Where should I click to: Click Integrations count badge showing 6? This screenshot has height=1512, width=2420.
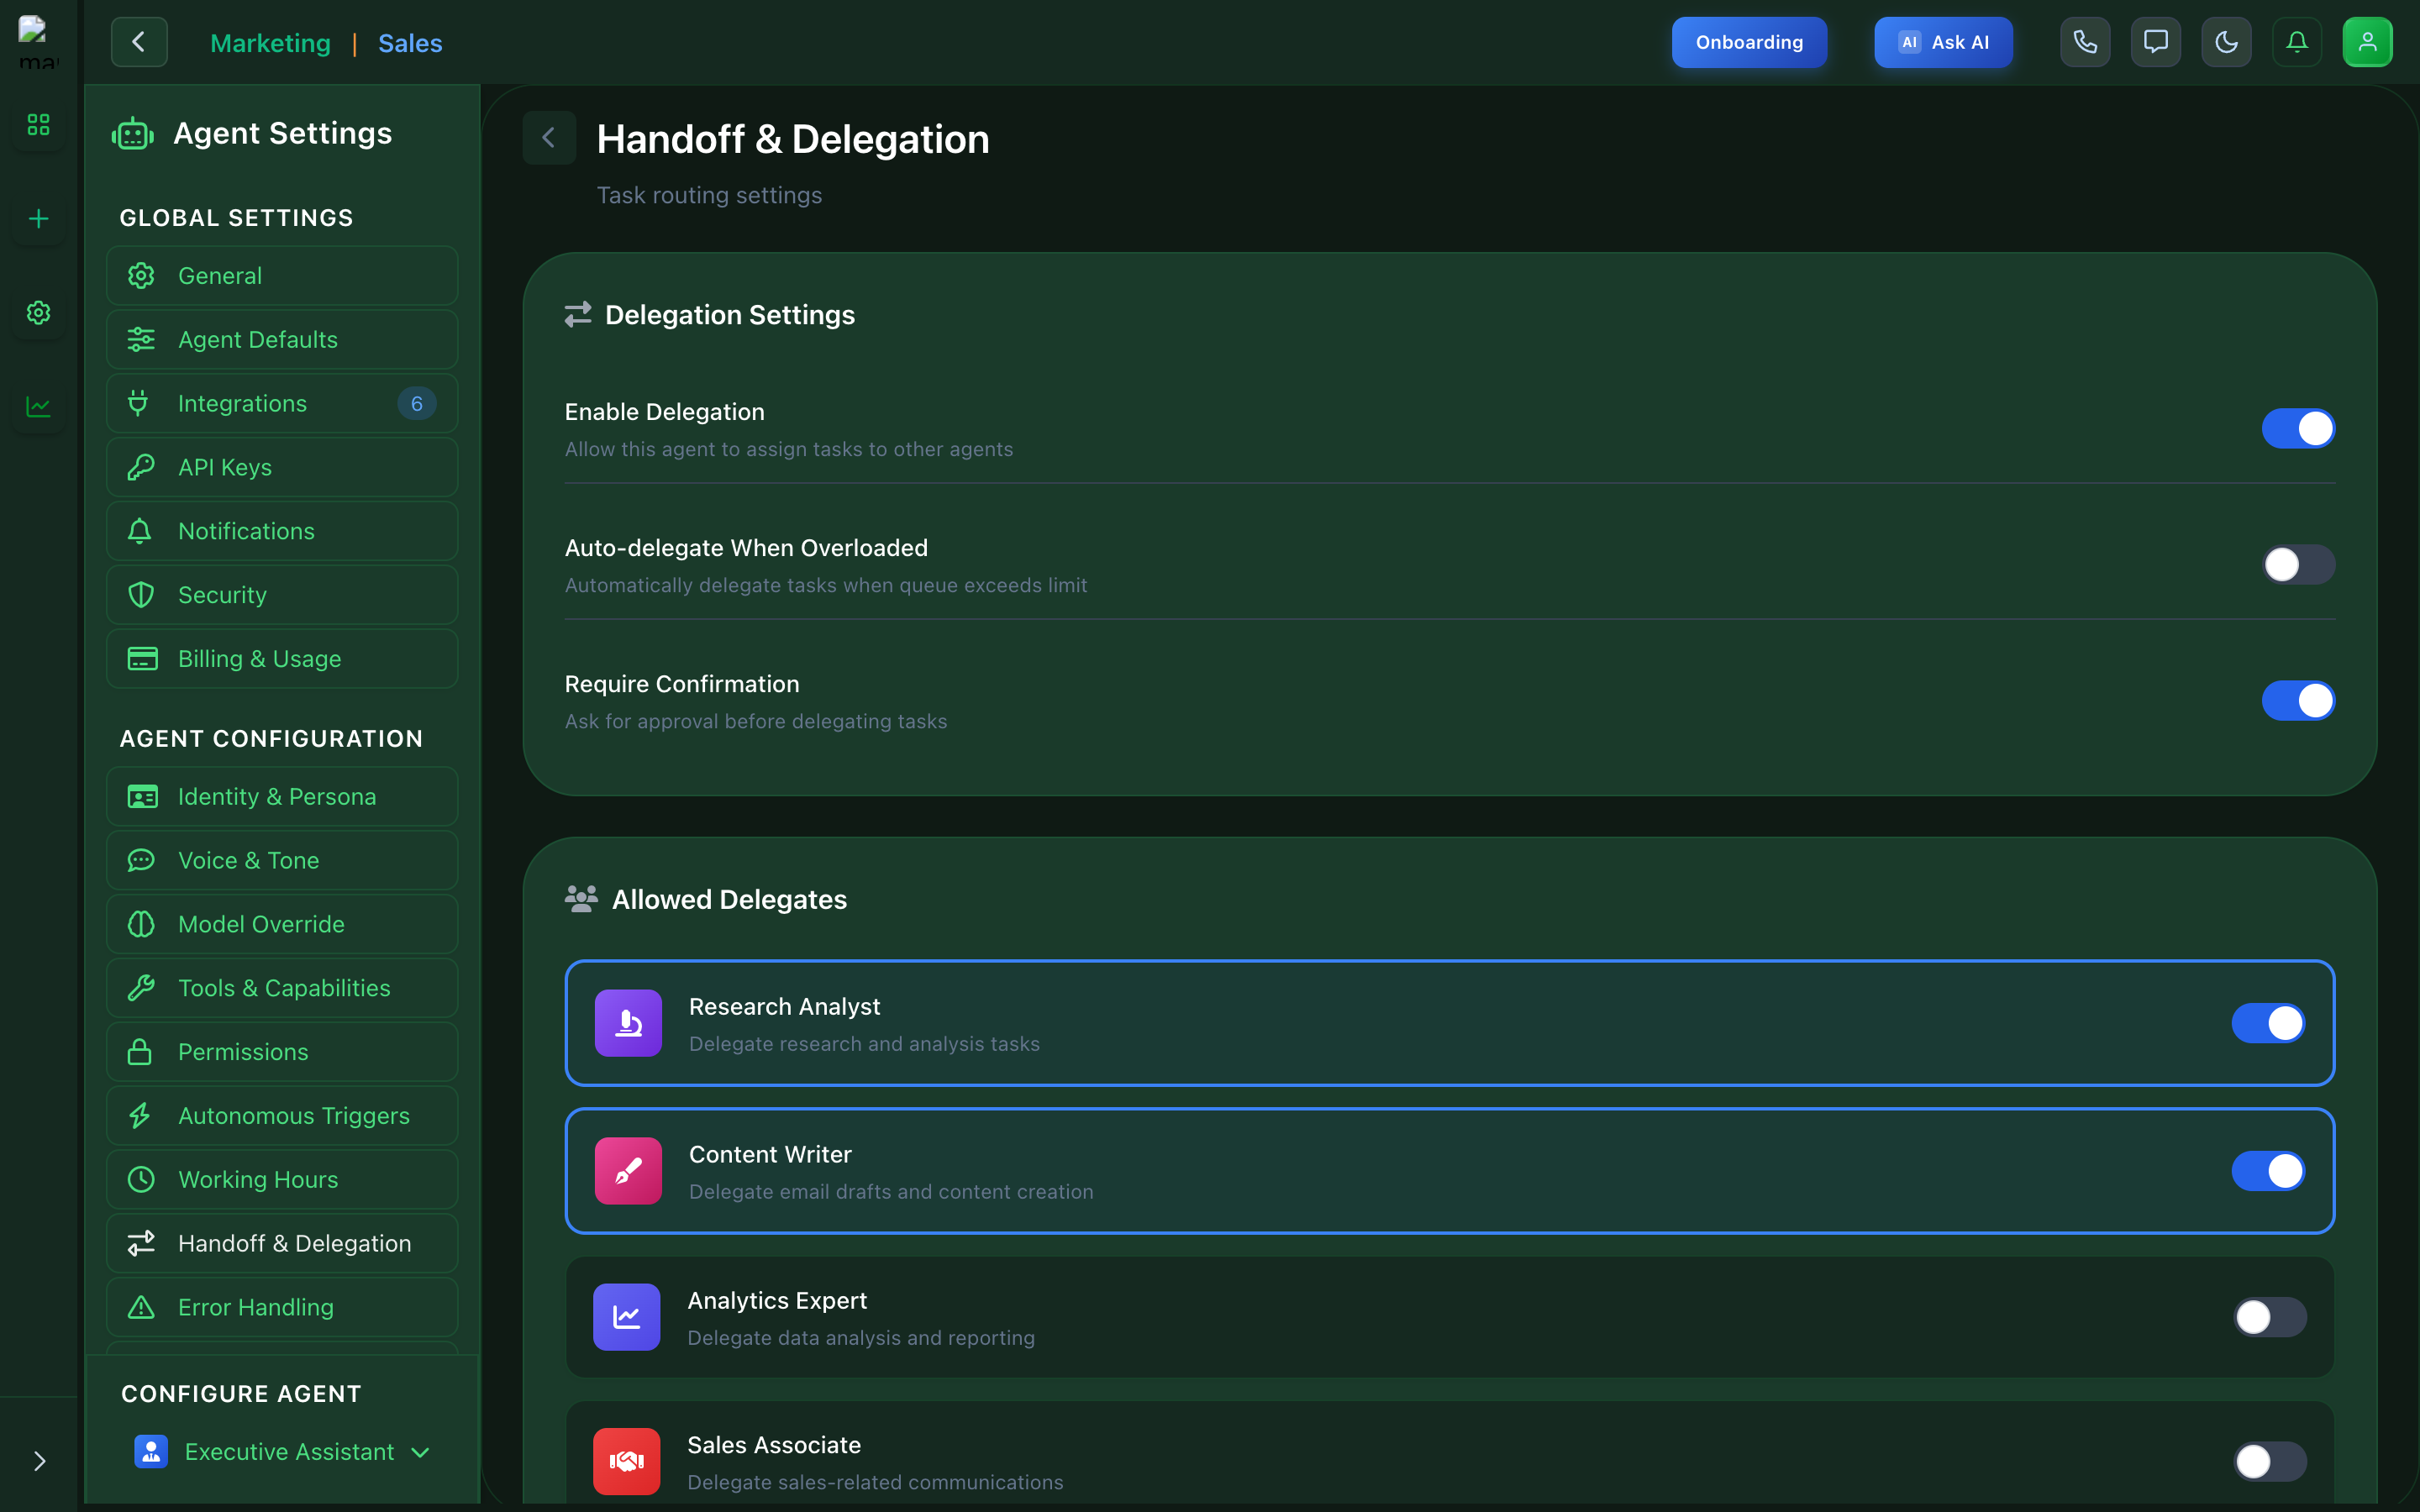coord(417,404)
